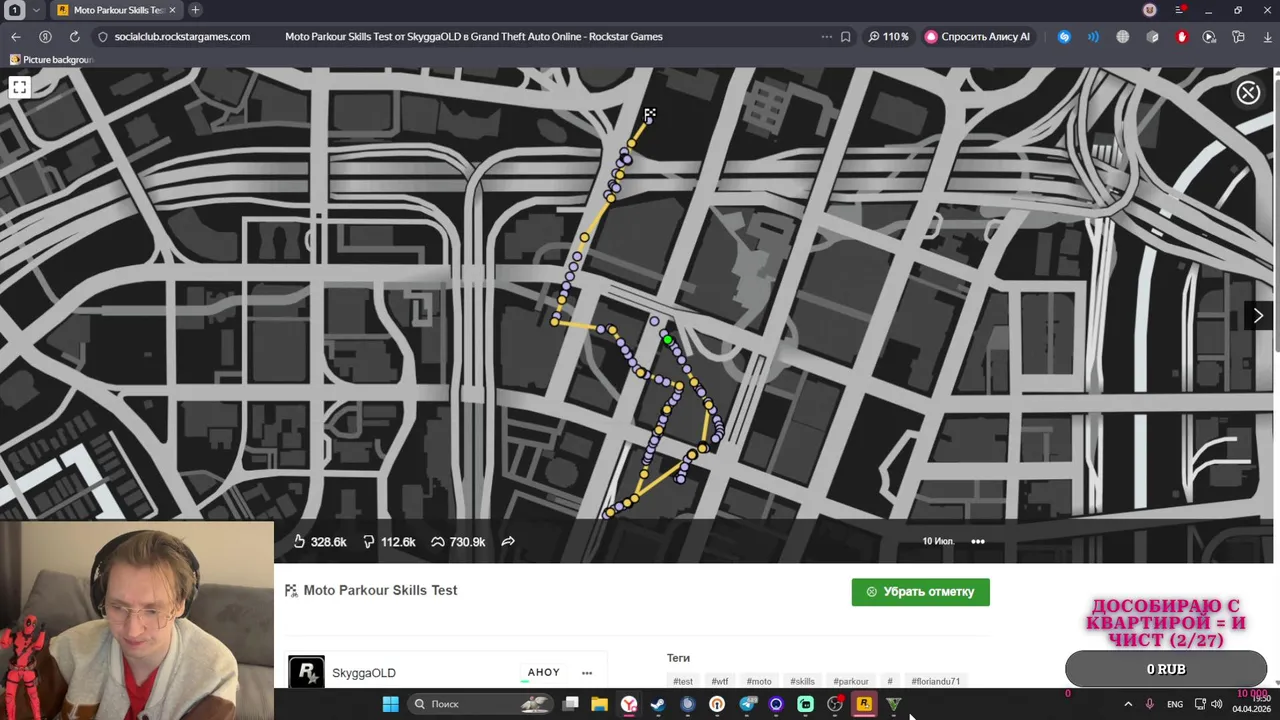The image size is (1280, 720).
Task: Open browser menu hamburger icon
Action: [x=1180, y=10]
